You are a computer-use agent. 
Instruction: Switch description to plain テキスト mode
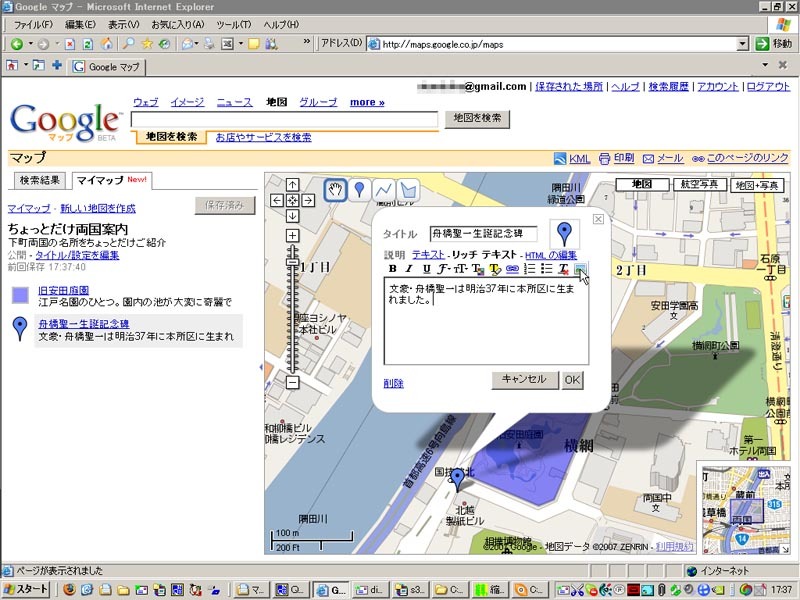[x=428, y=254]
